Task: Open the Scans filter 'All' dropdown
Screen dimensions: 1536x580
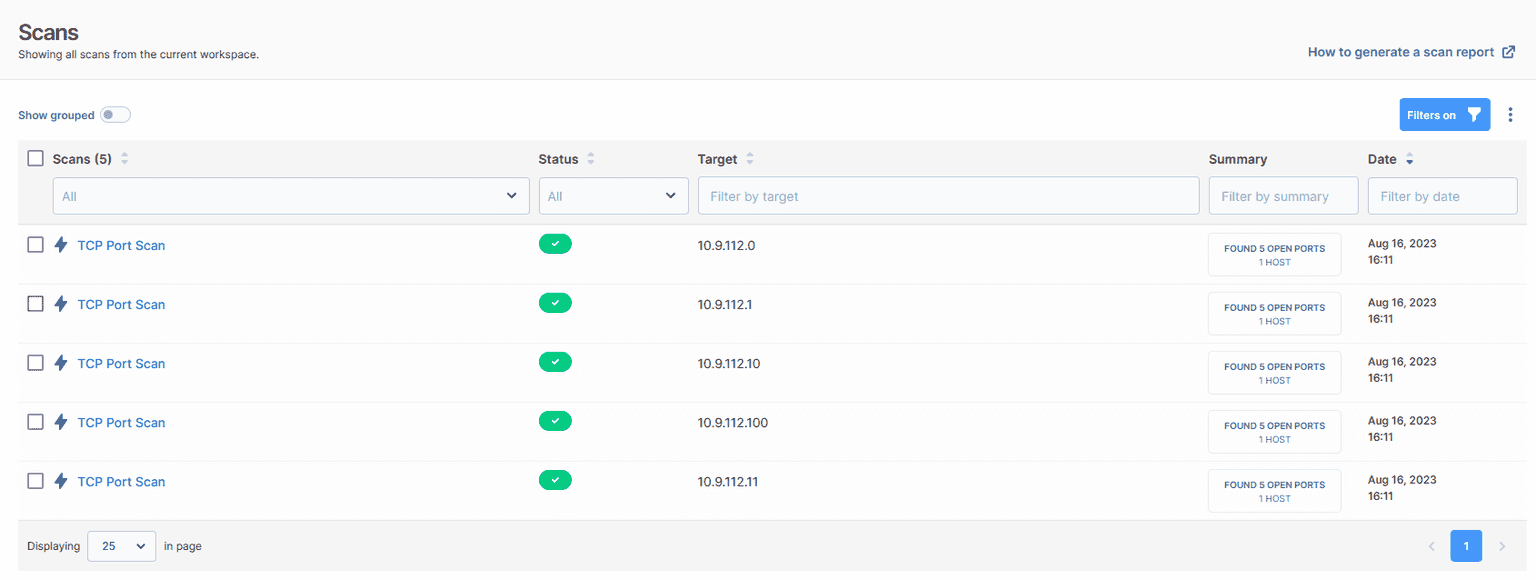Action: 290,196
